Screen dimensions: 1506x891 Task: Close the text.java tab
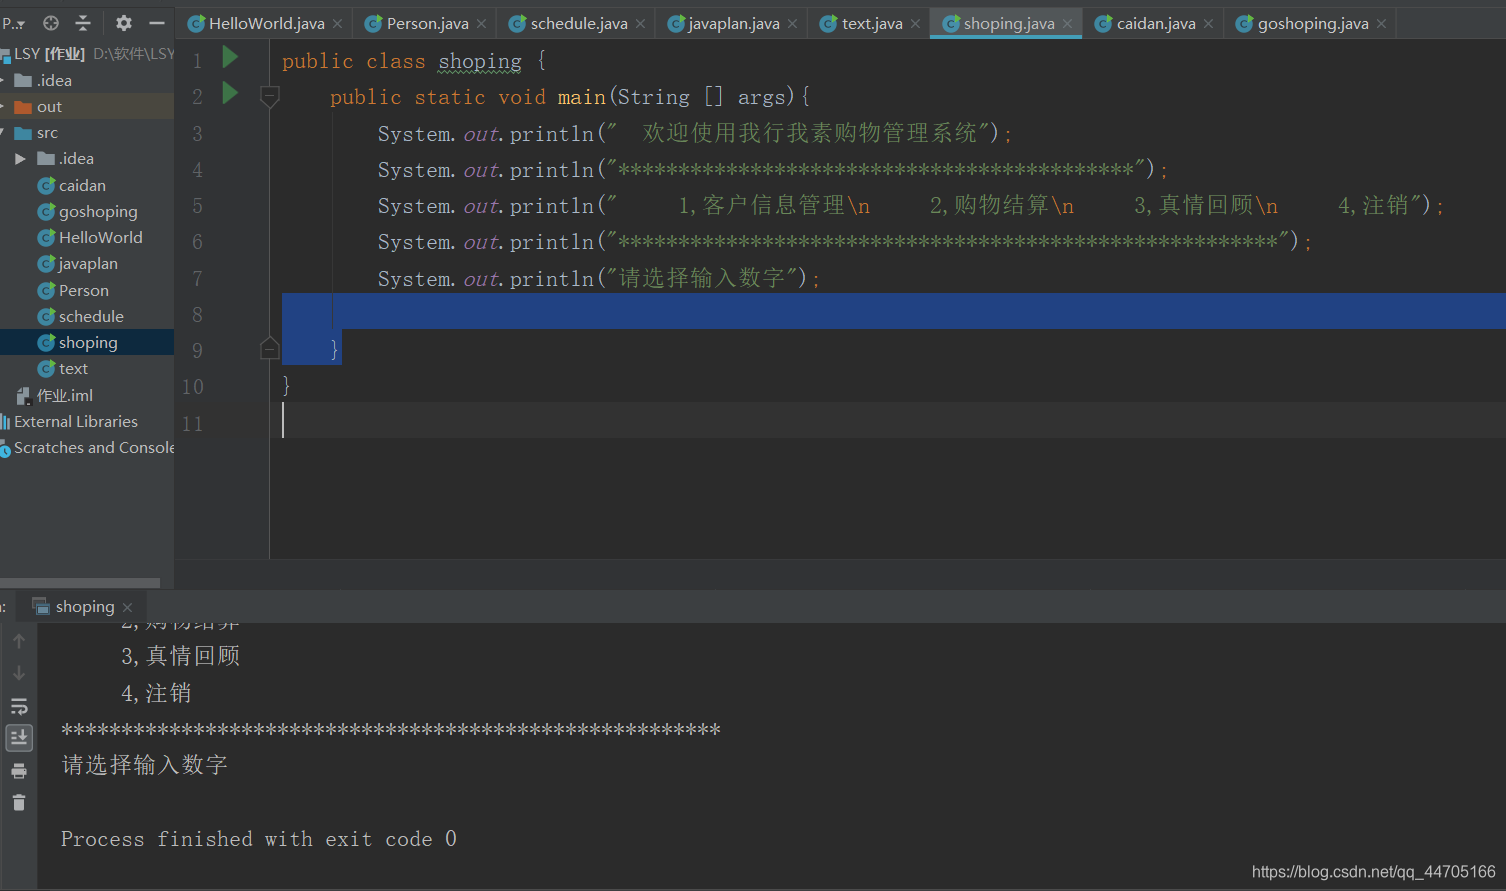tap(916, 24)
